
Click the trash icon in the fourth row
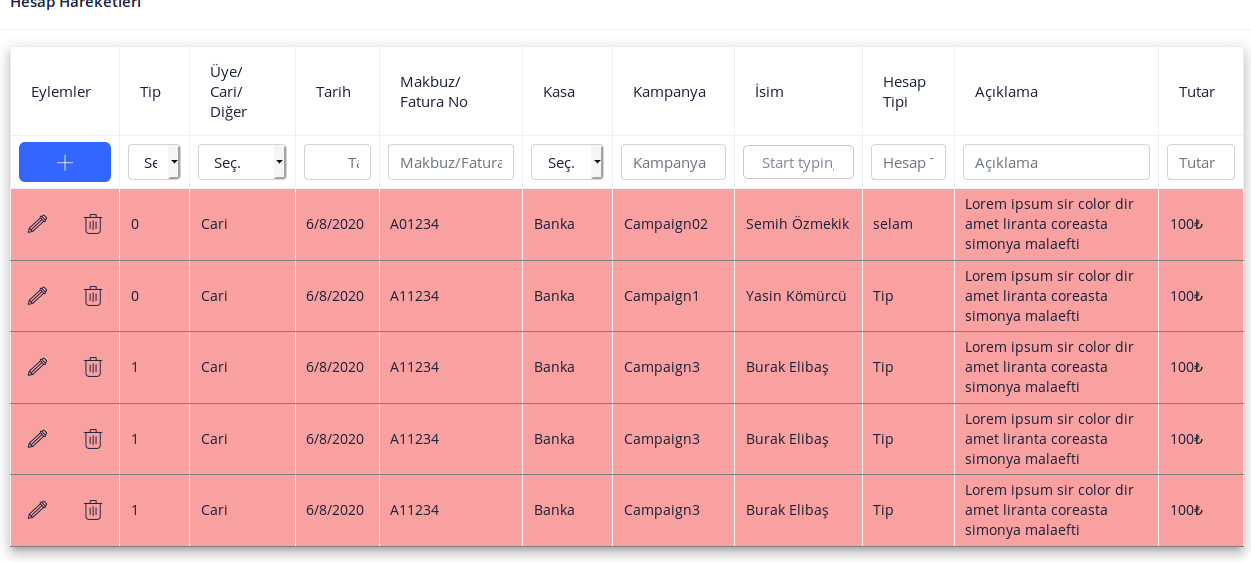(x=93, y=439)
